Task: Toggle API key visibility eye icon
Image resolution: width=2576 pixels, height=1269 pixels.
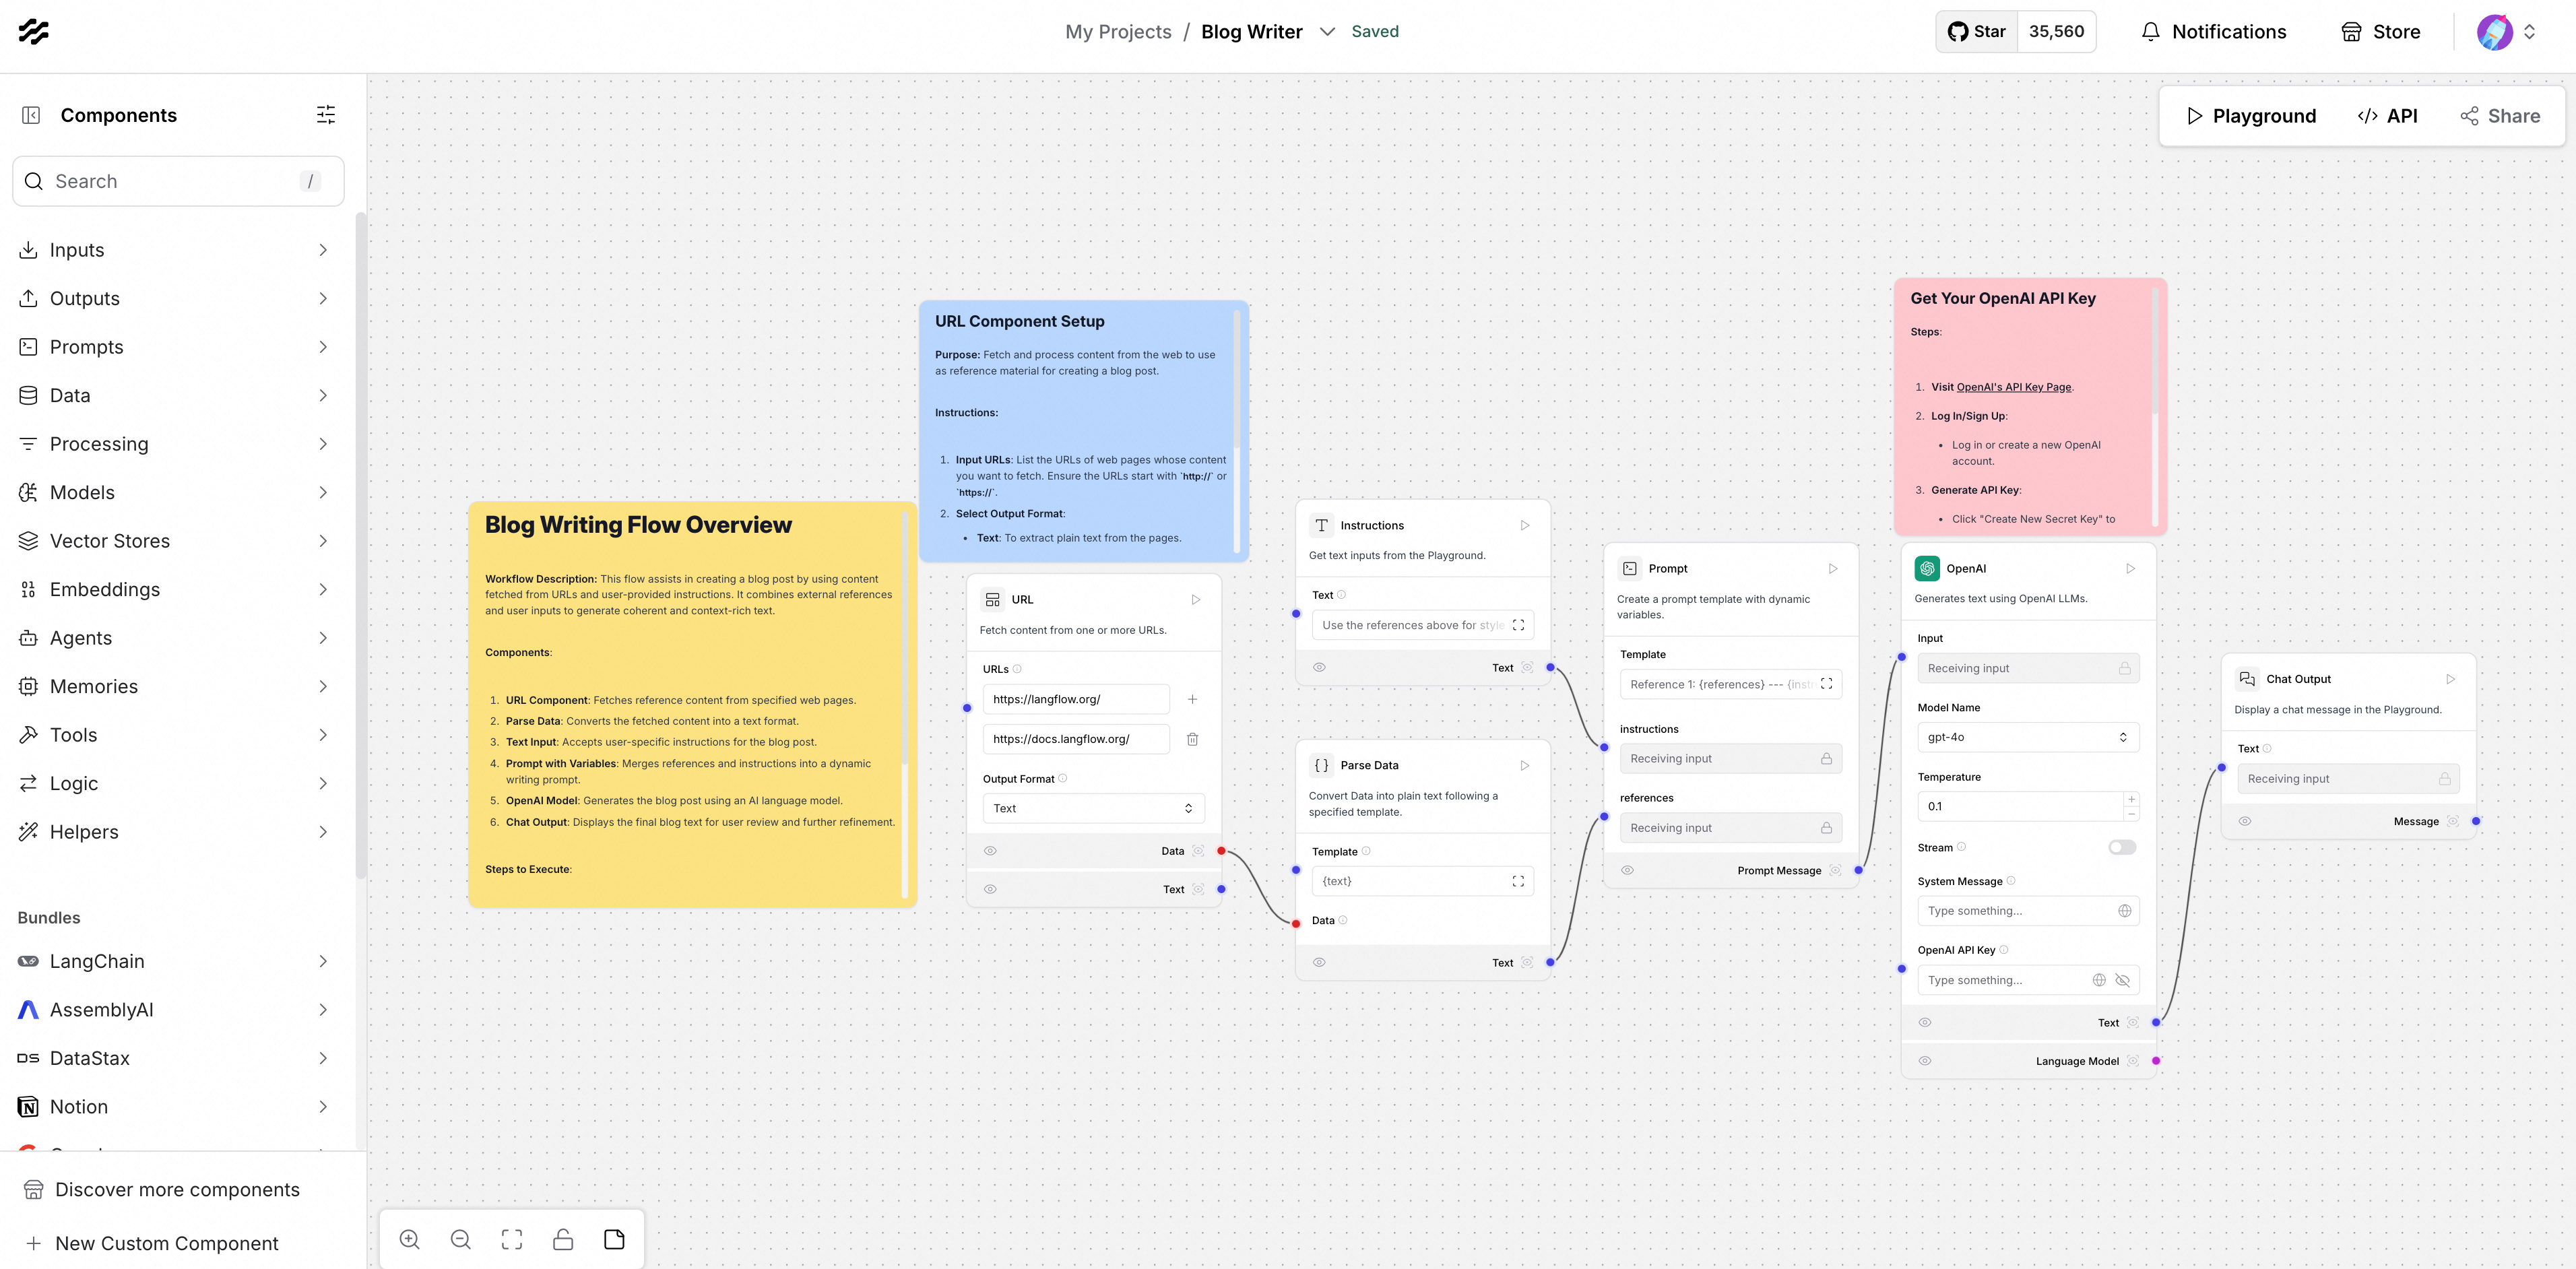Action: tap(2122, 980)
